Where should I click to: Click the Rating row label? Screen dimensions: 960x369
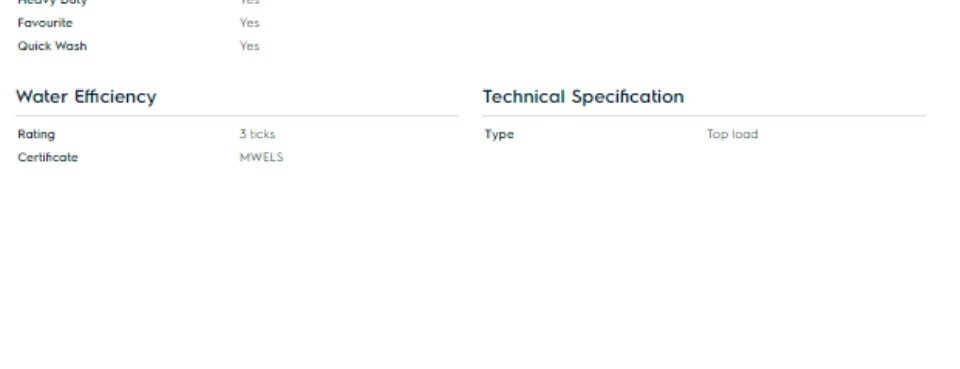pyautogui.click(x=36, y=135)
